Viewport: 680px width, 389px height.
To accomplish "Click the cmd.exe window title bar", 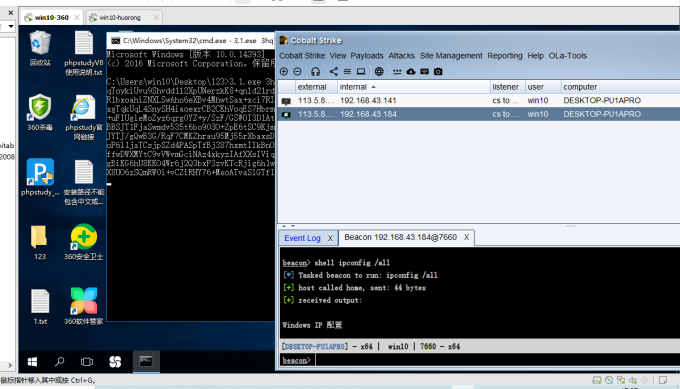I will click(191, 40).
